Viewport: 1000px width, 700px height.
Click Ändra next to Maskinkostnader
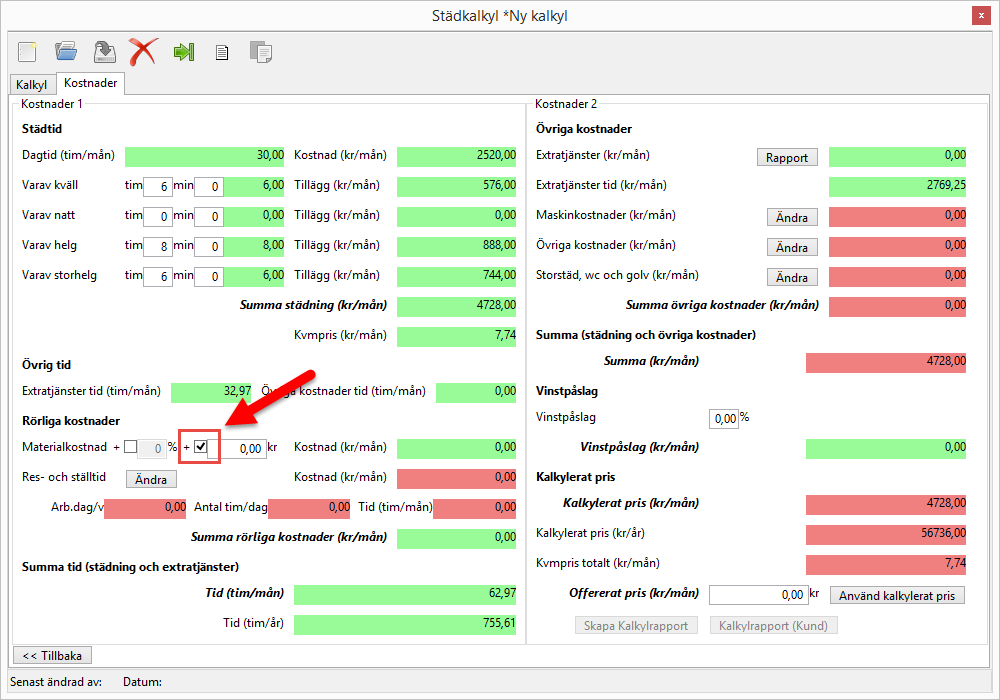point(792,217)
